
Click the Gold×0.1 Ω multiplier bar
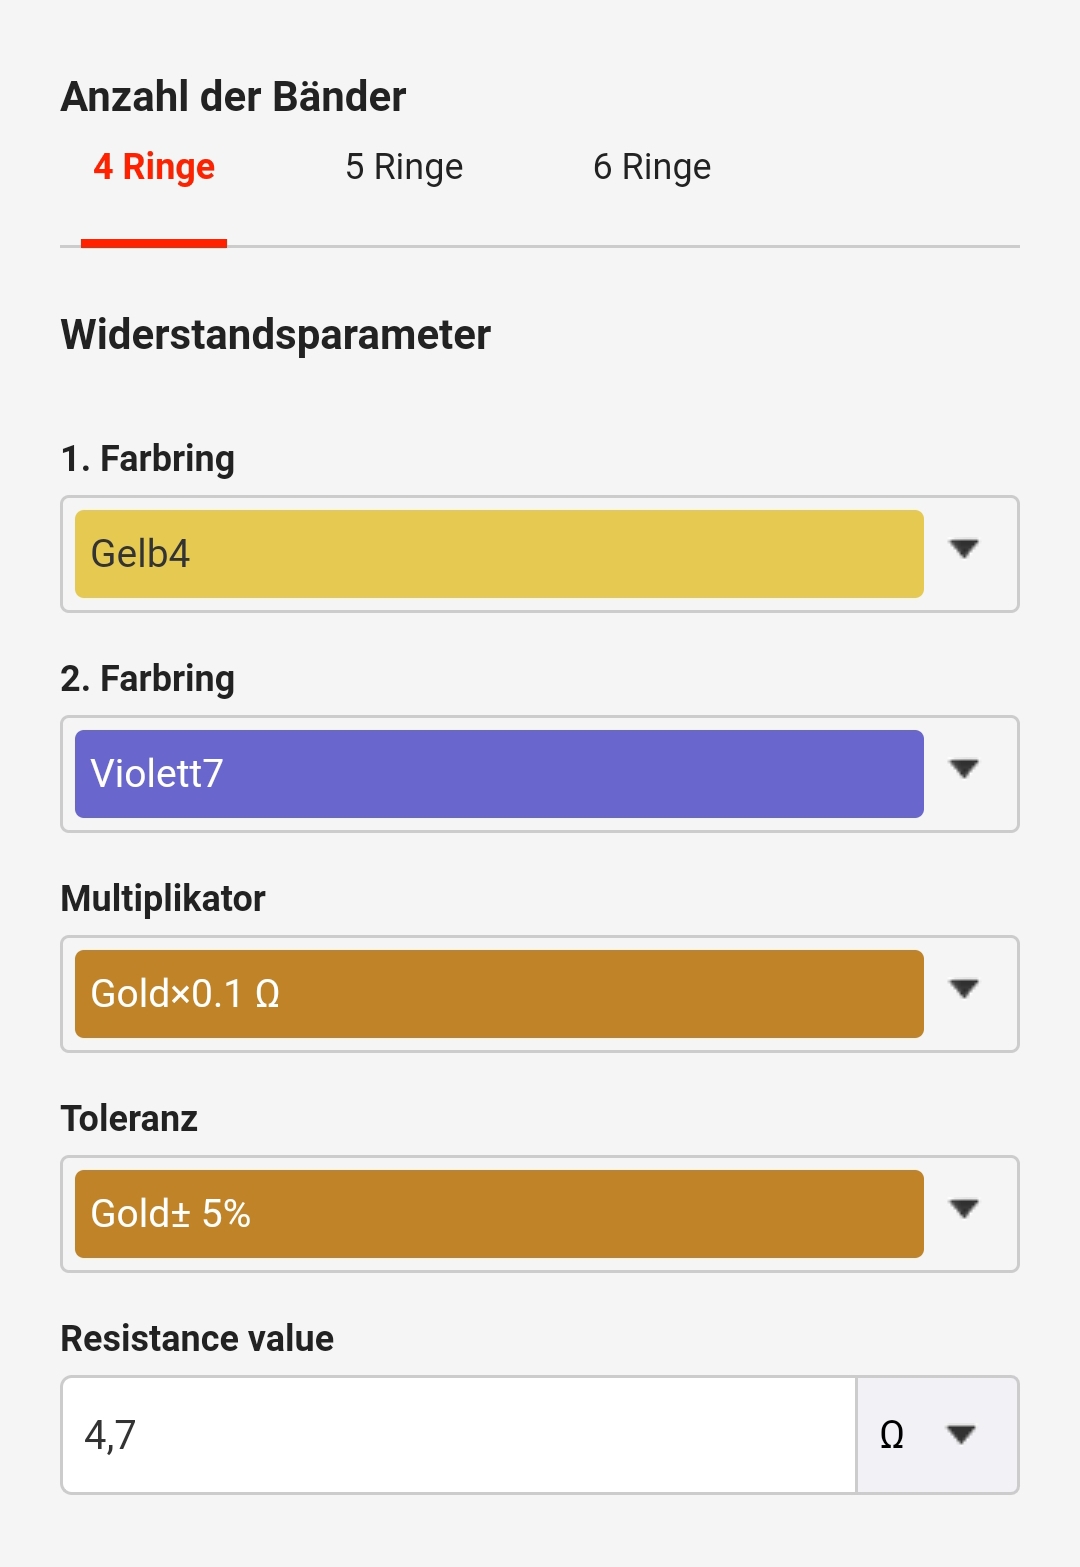point(499,994)
